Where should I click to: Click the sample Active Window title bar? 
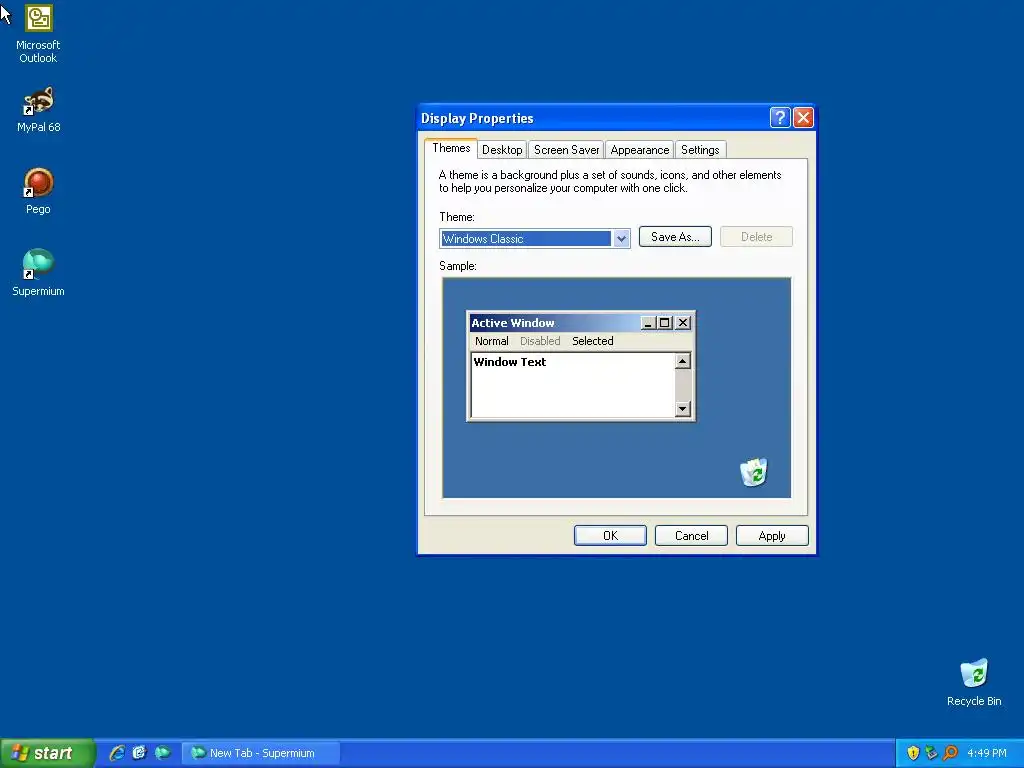click(555, 323)
